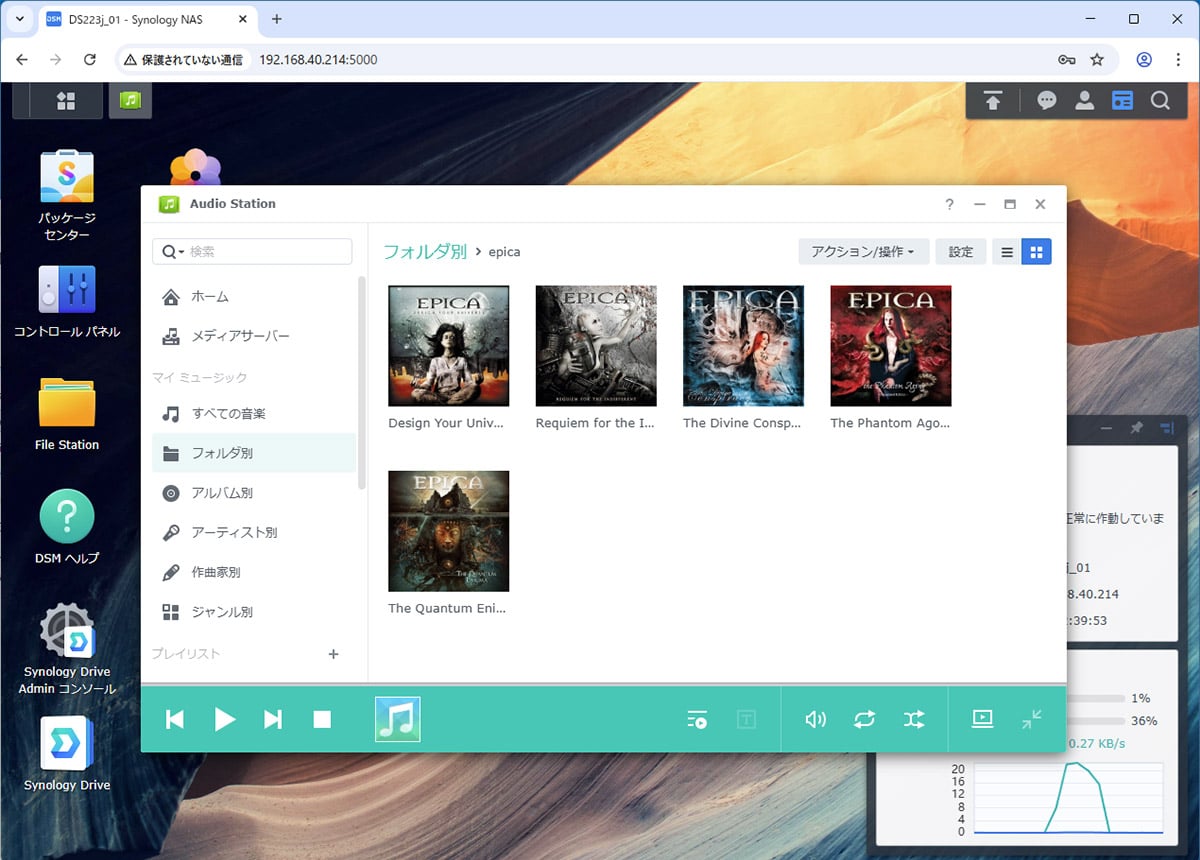1200x860 pixels.
Task: Click the play button in the player bar
Action: click(x=225, y=719)
